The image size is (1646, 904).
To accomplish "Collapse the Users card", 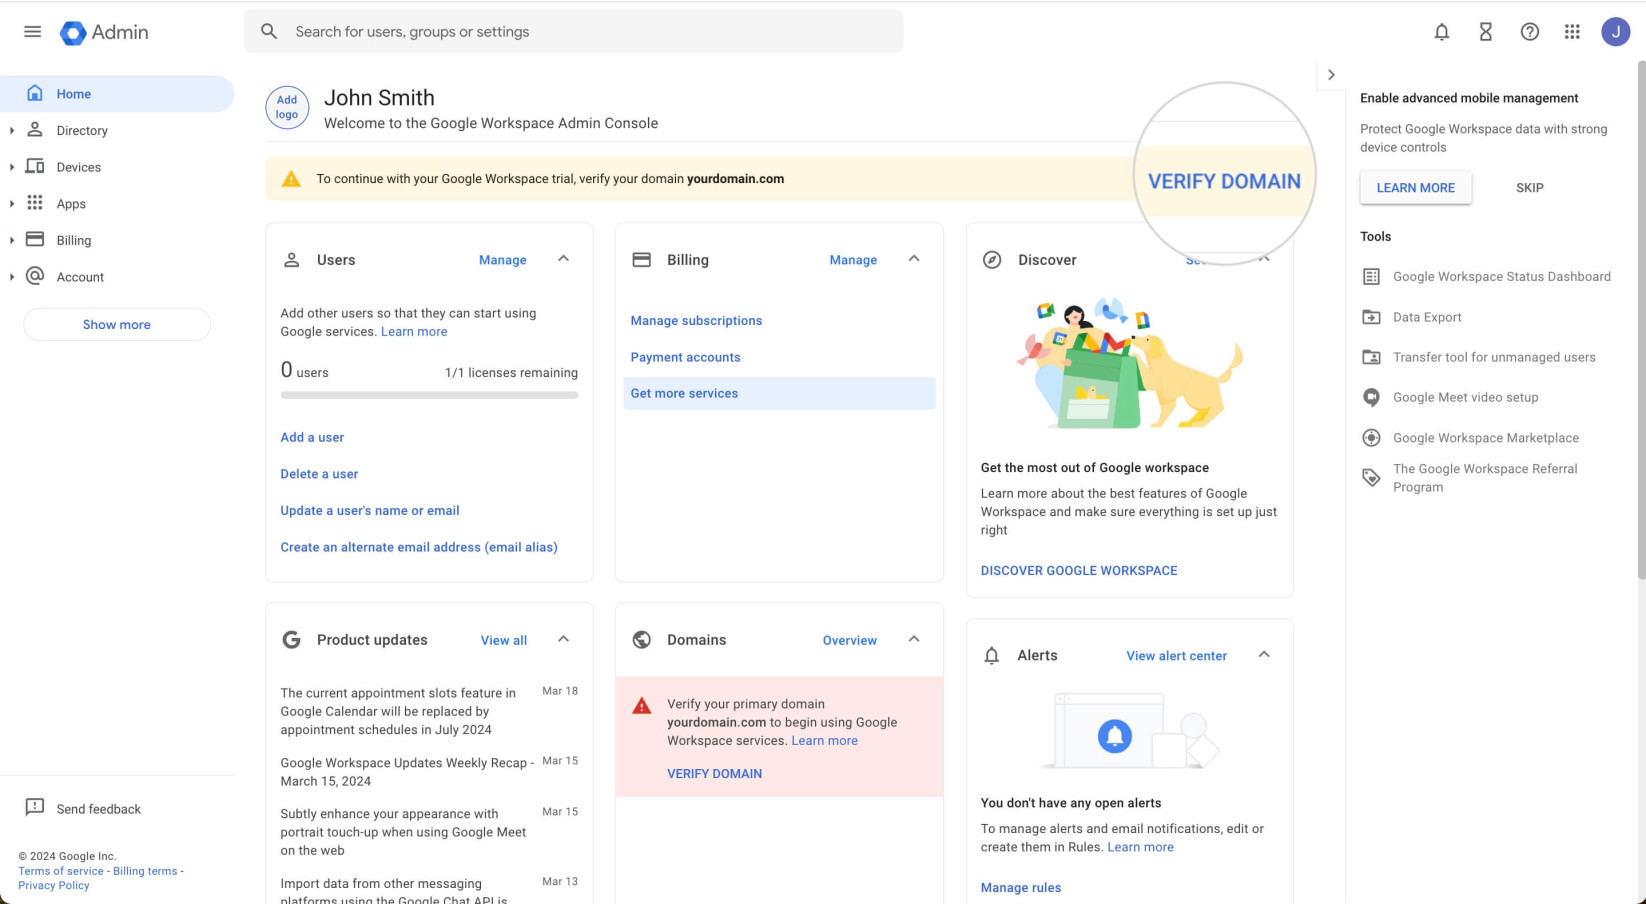I will point(564,259).
